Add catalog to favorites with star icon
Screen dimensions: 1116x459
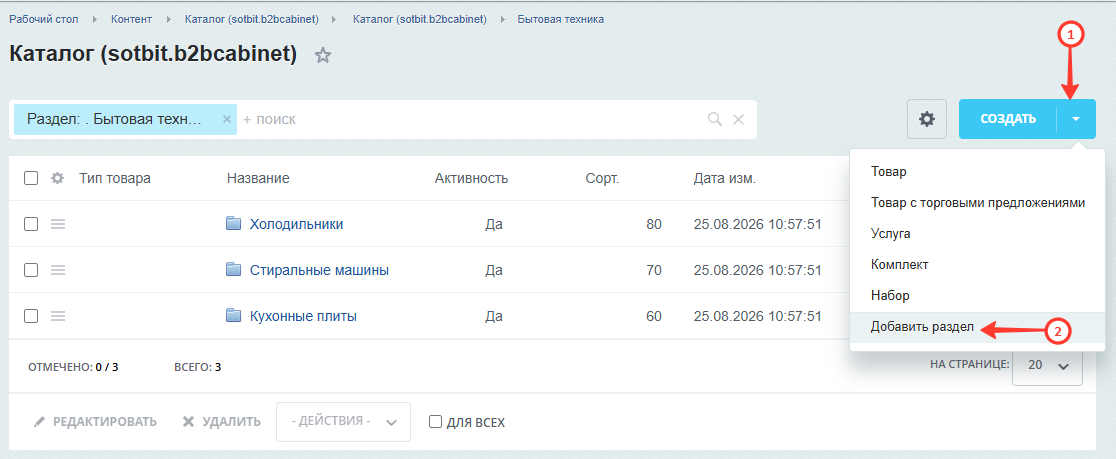click(323, 56)
